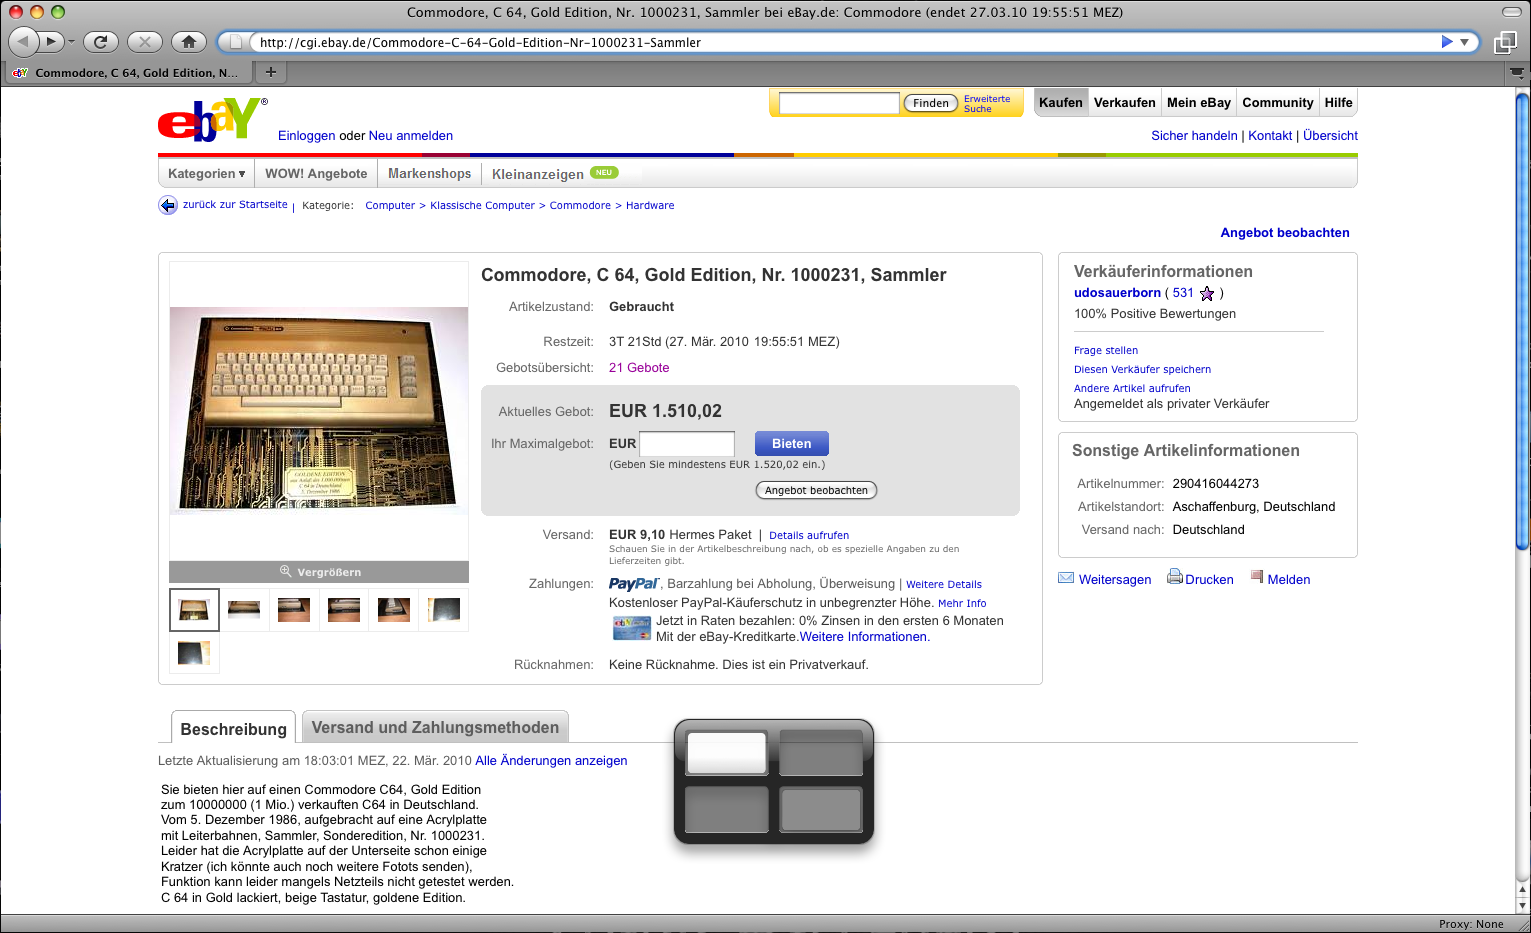Open a new tab with the plus icon

270,72
